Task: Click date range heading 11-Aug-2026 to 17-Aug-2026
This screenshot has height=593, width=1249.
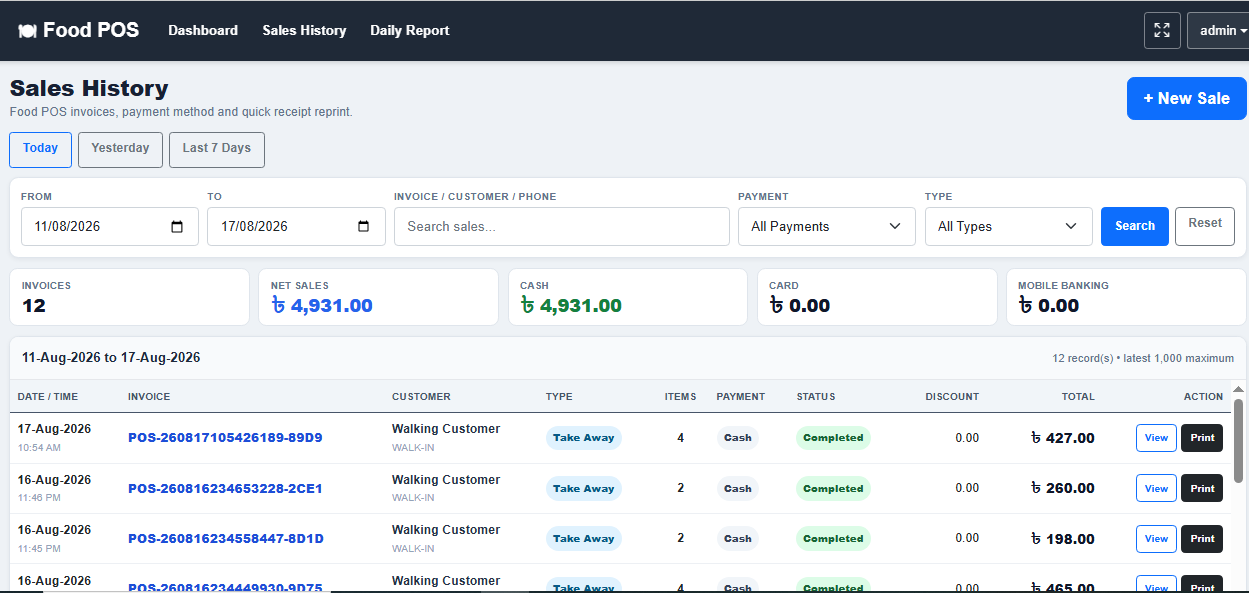Action: [x=111, y=358]
